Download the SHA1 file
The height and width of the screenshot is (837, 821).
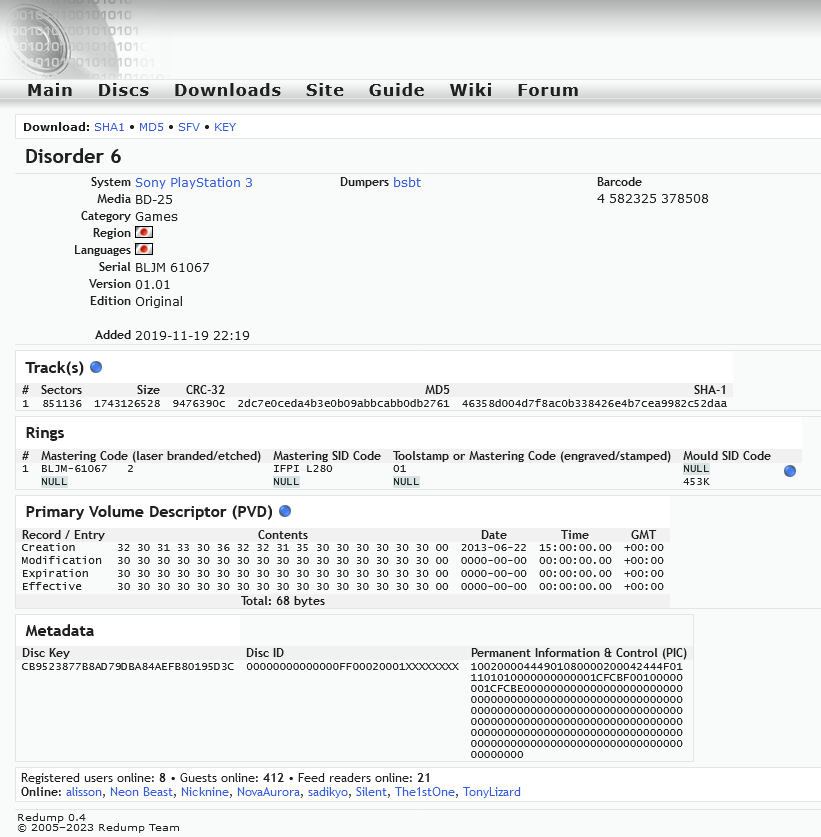coord(109,127)
